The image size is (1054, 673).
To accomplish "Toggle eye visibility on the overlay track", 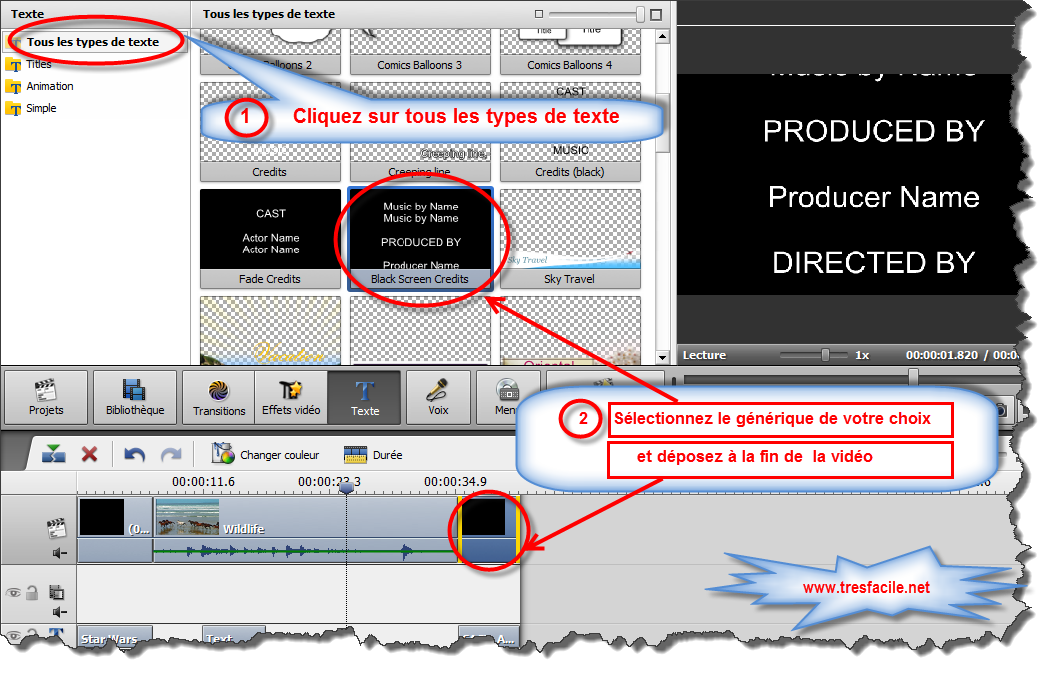I will (11, 592).
